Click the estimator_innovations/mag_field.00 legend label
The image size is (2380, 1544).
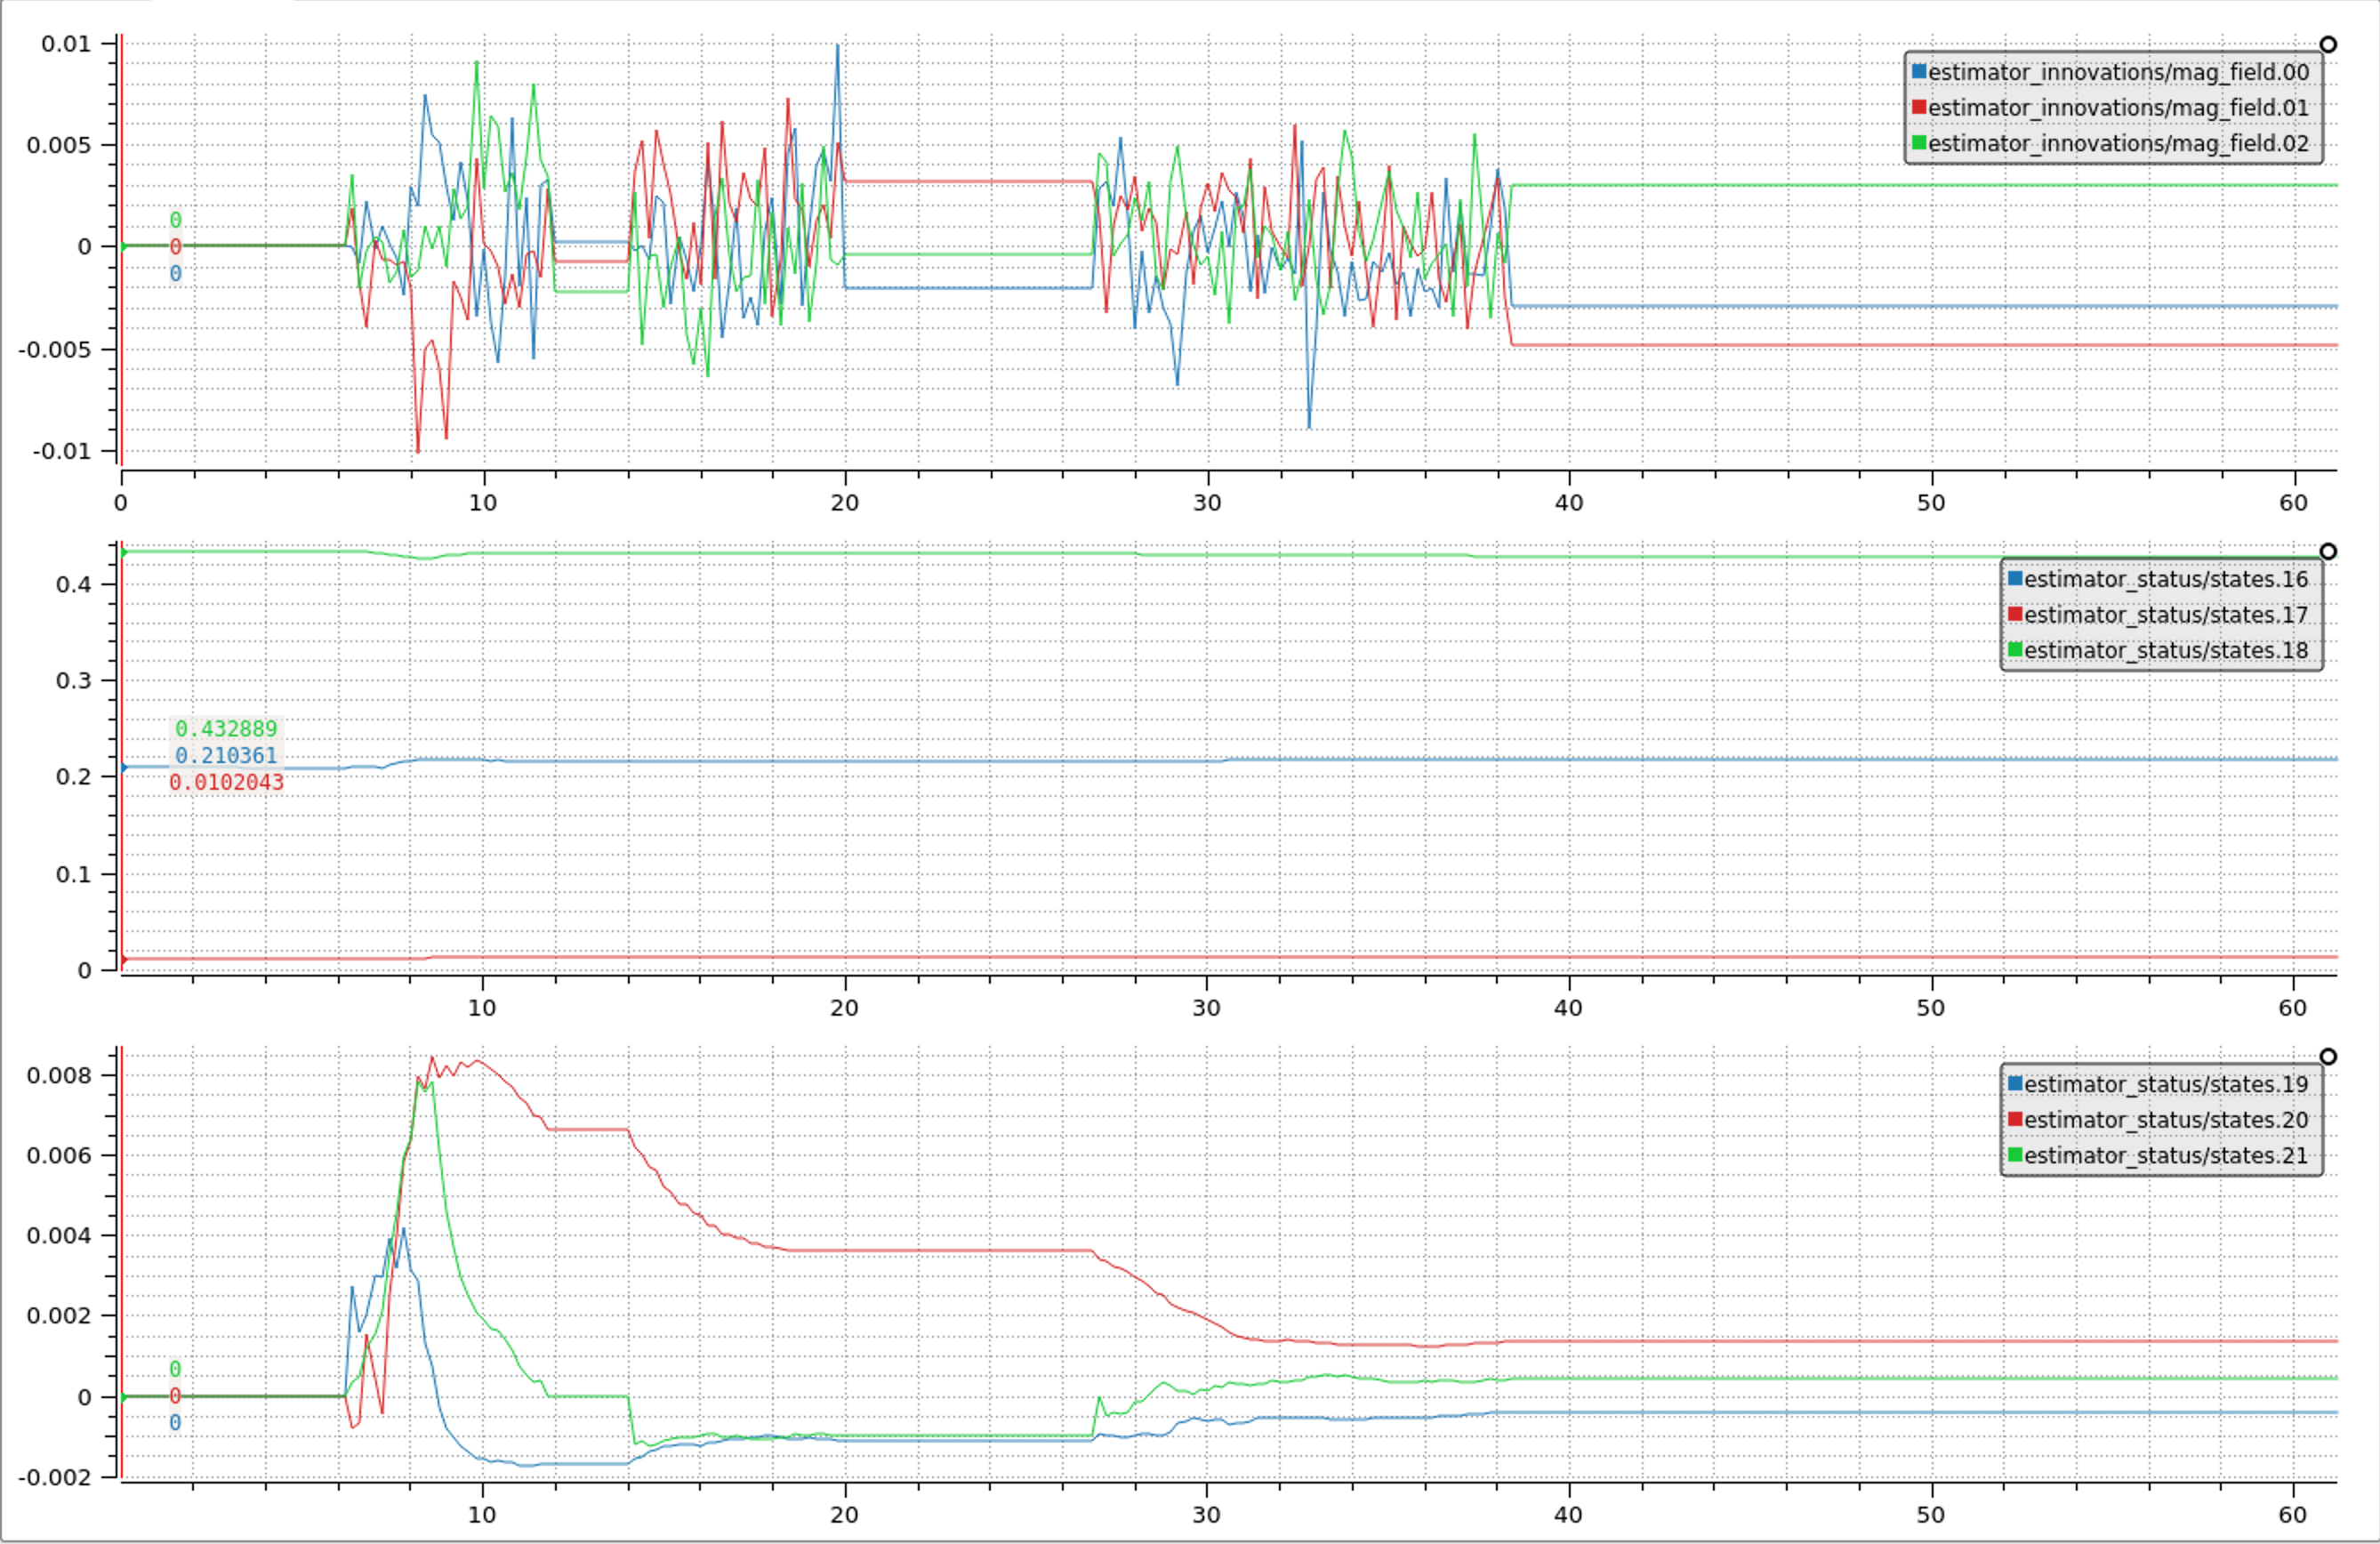(2118, 72)
